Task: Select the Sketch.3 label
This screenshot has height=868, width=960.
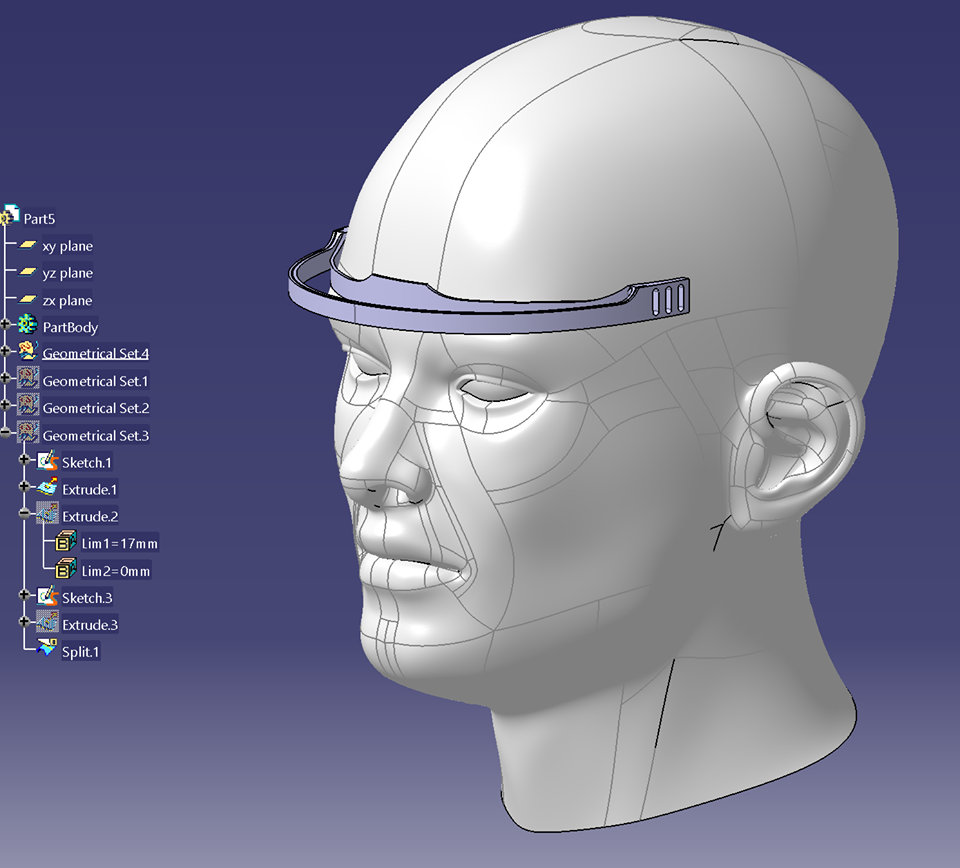Action: [87, 598]
